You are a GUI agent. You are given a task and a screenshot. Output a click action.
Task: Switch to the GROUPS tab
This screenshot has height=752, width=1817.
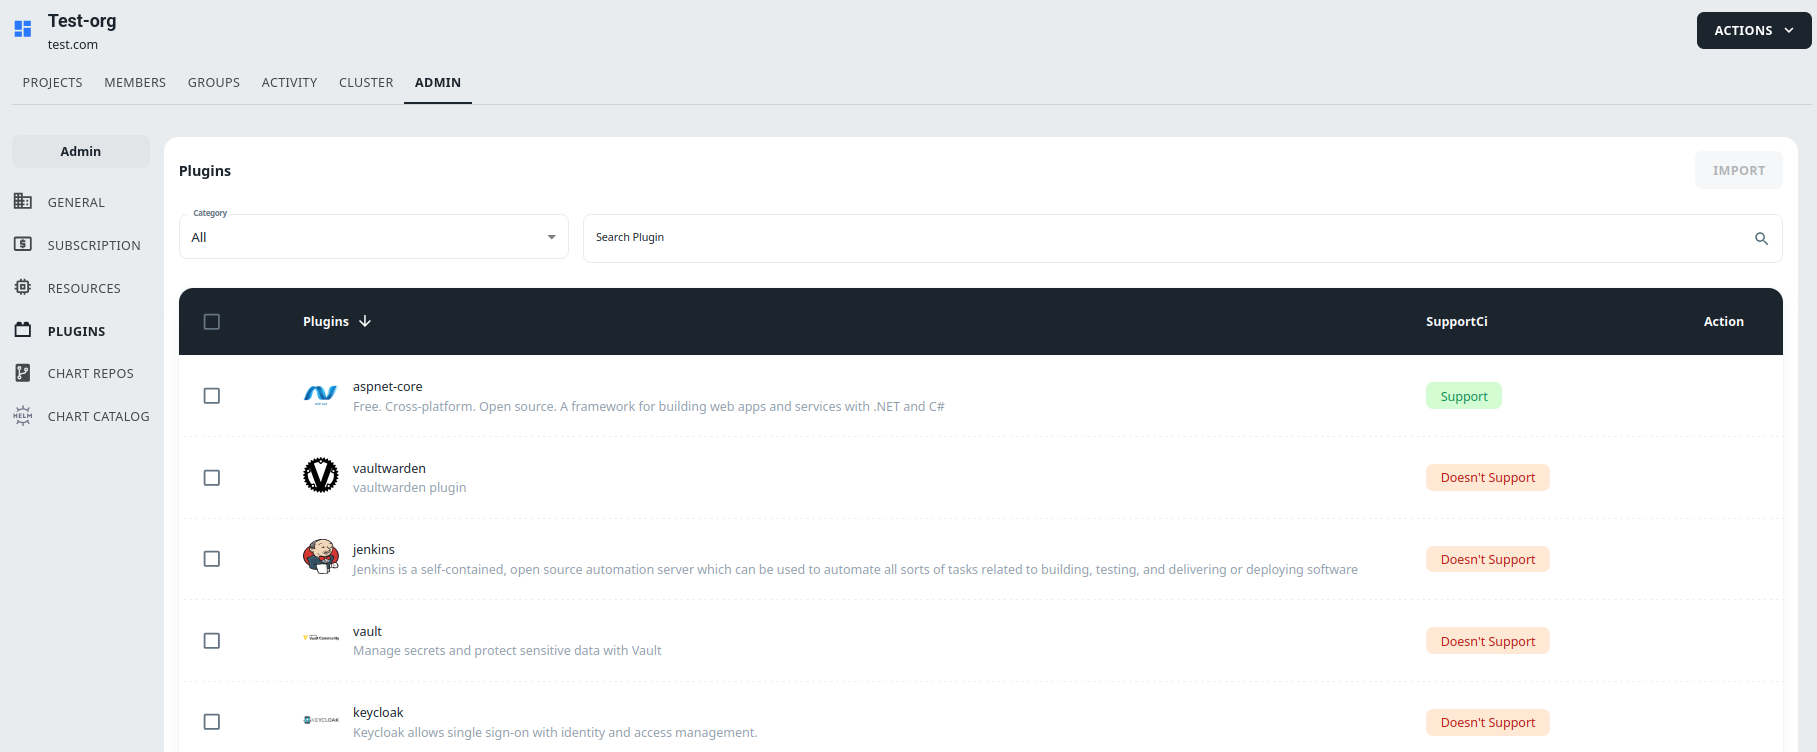214,82
